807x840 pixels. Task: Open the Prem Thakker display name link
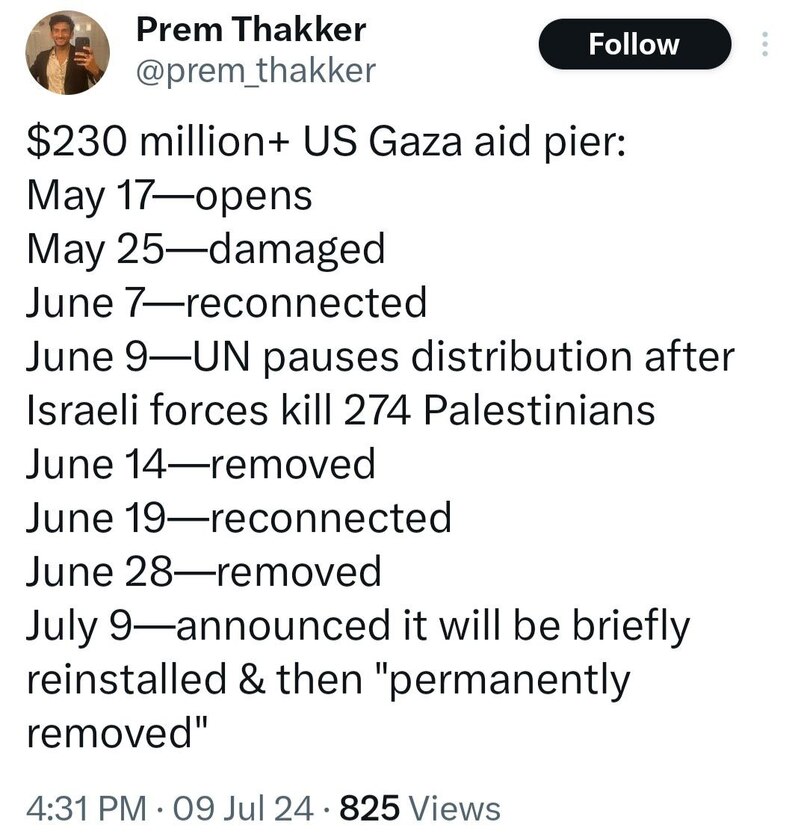[251, 29]
